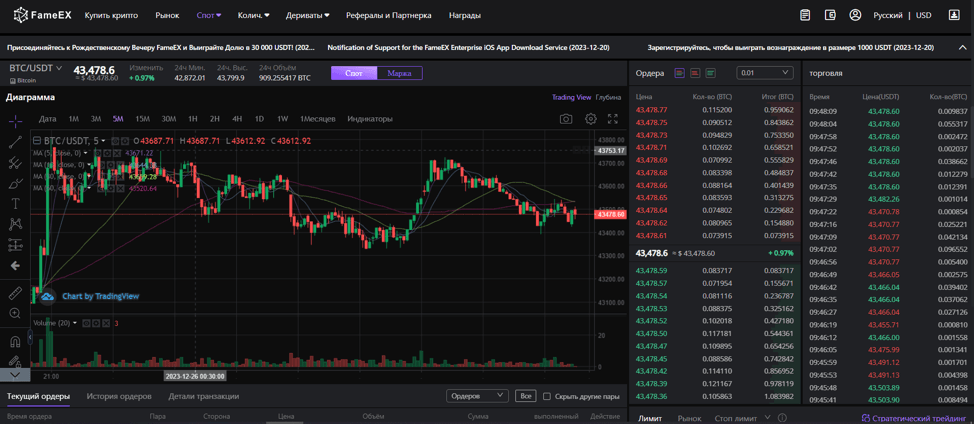Click the zoom in magnifier tool
Viewport: 974px width, 424px height.
[x=15, y=314]
